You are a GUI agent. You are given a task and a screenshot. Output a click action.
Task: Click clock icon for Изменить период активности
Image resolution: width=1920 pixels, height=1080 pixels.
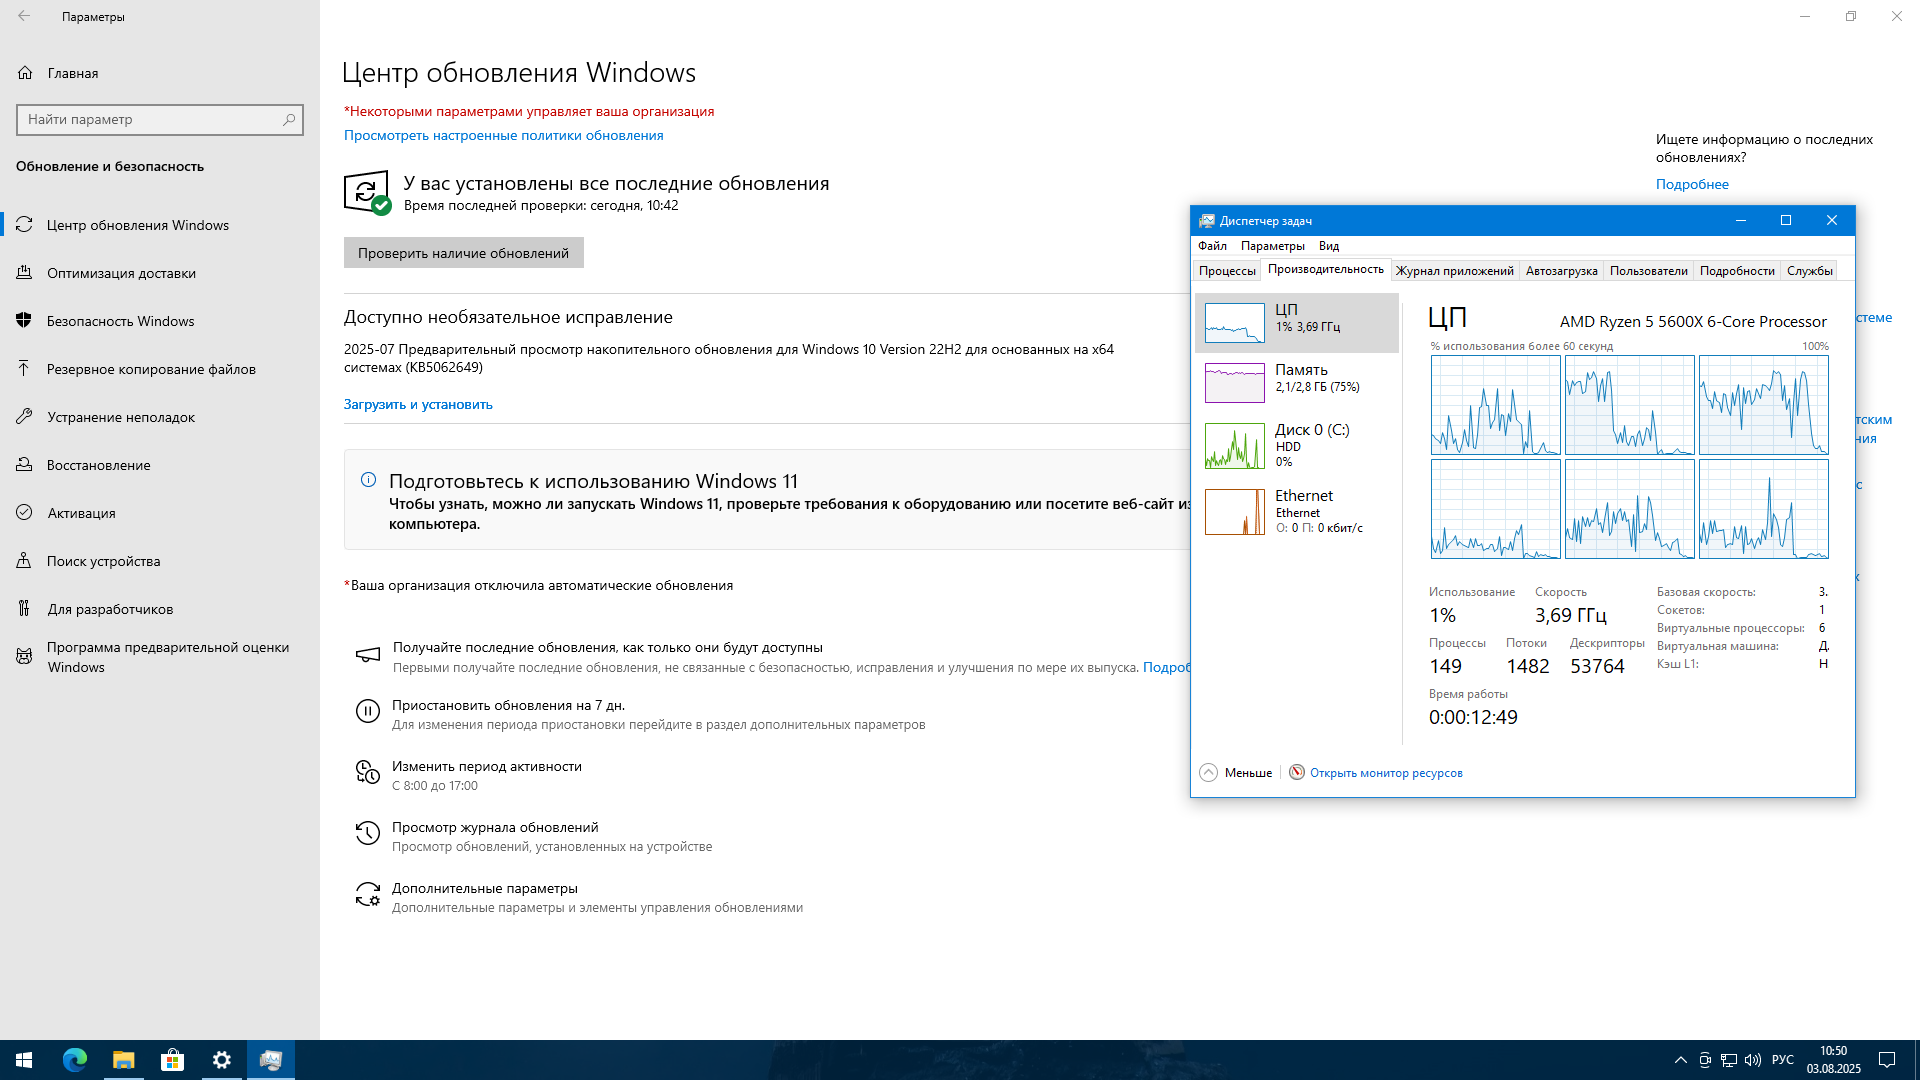pos(367,772)
